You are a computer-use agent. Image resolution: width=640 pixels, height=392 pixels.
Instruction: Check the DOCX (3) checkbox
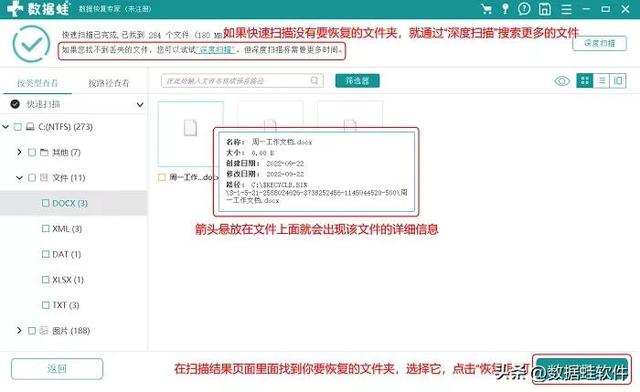(x=45, y=203)
